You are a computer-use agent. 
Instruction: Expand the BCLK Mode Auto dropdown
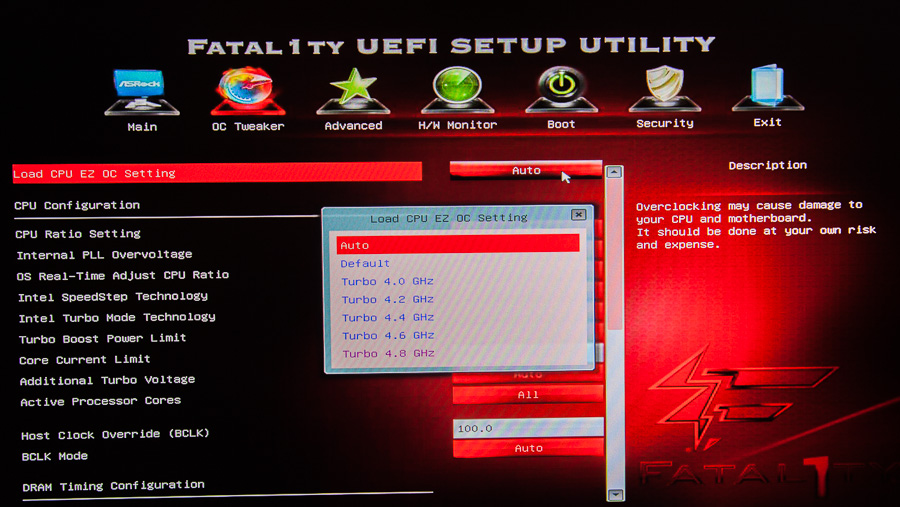(528, 449)
